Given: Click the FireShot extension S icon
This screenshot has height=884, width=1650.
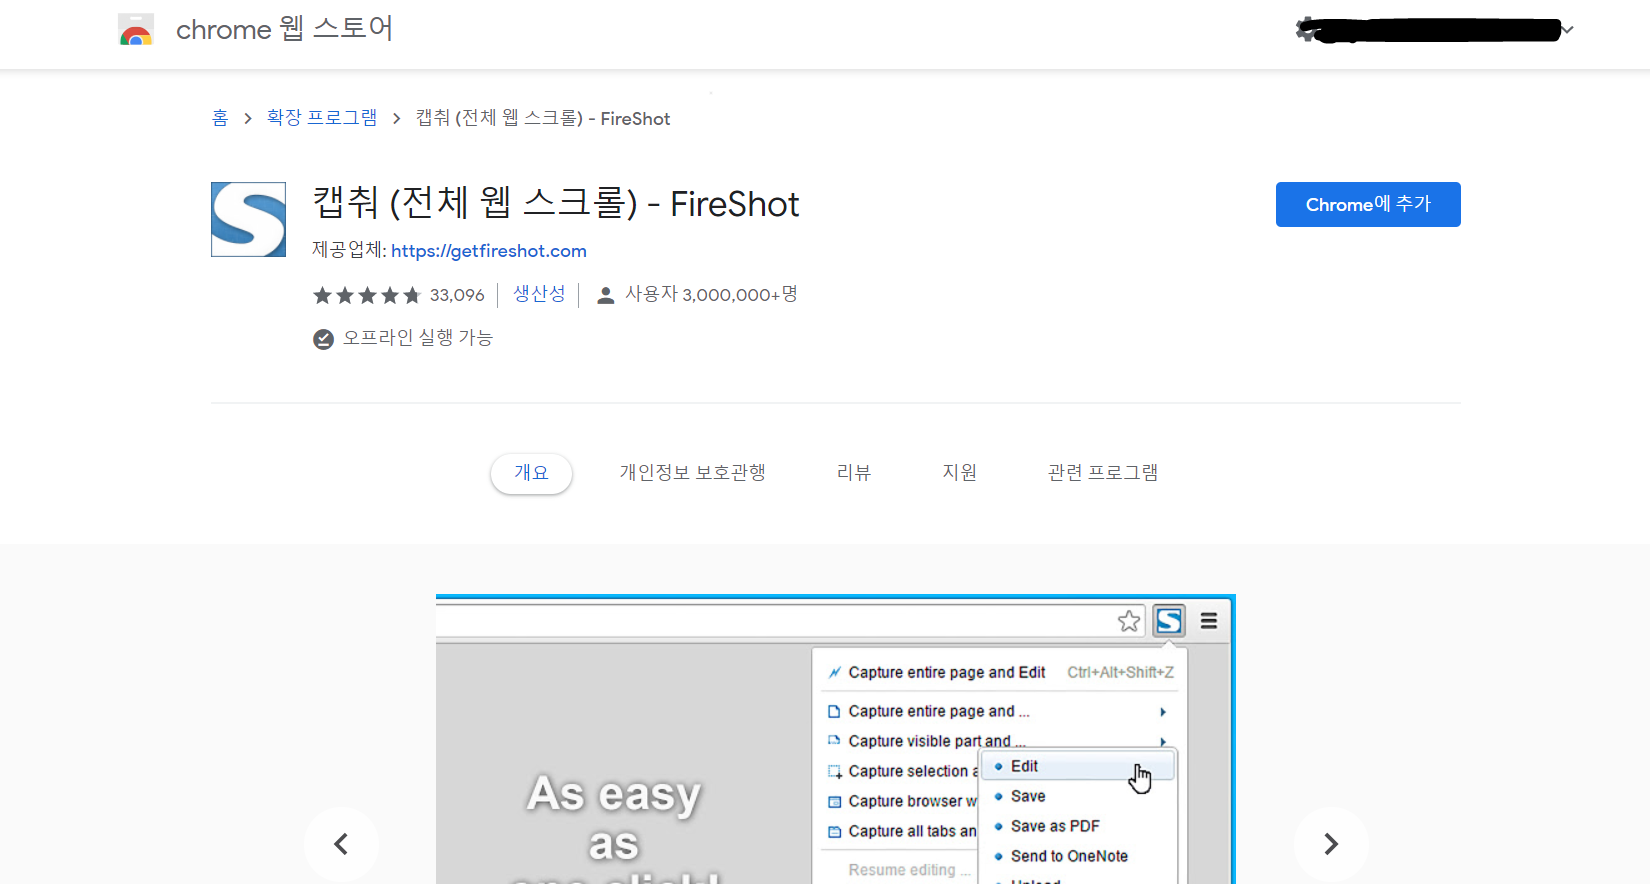Looking at the screenshot, I should tap(248, 219).
